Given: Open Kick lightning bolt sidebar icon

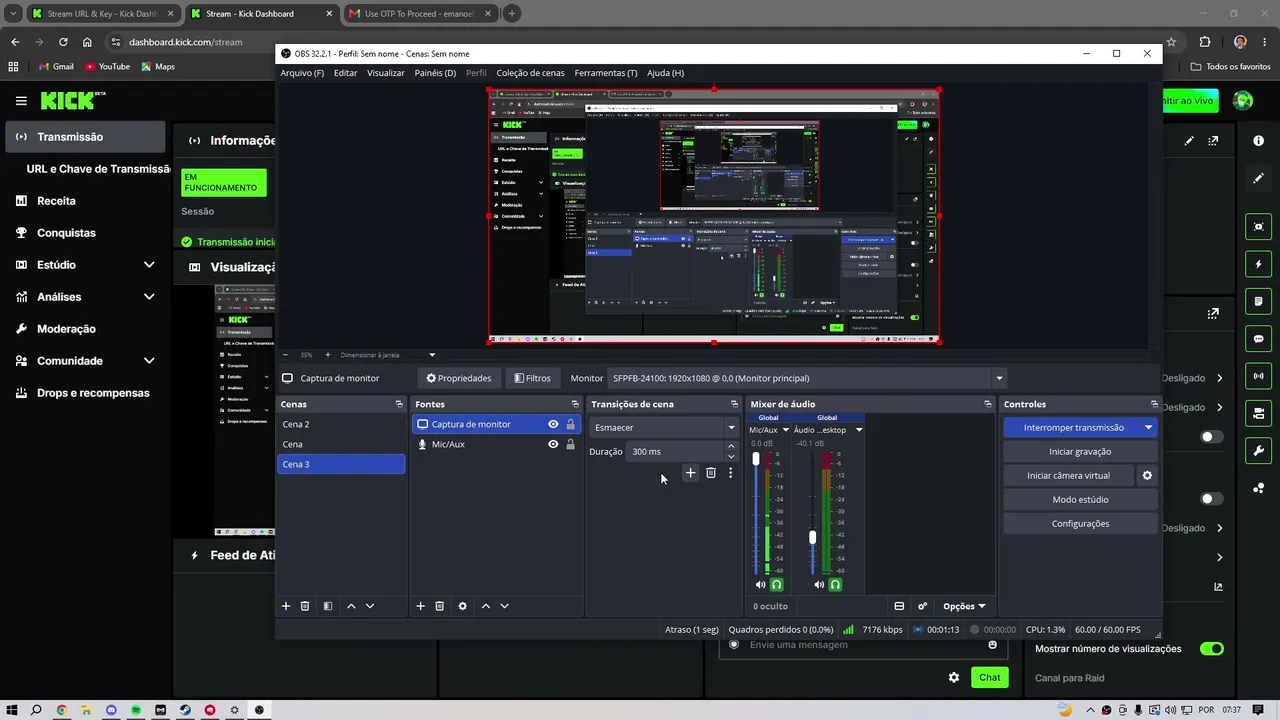Looking at the screenshot, I should tap(1259, 264).
